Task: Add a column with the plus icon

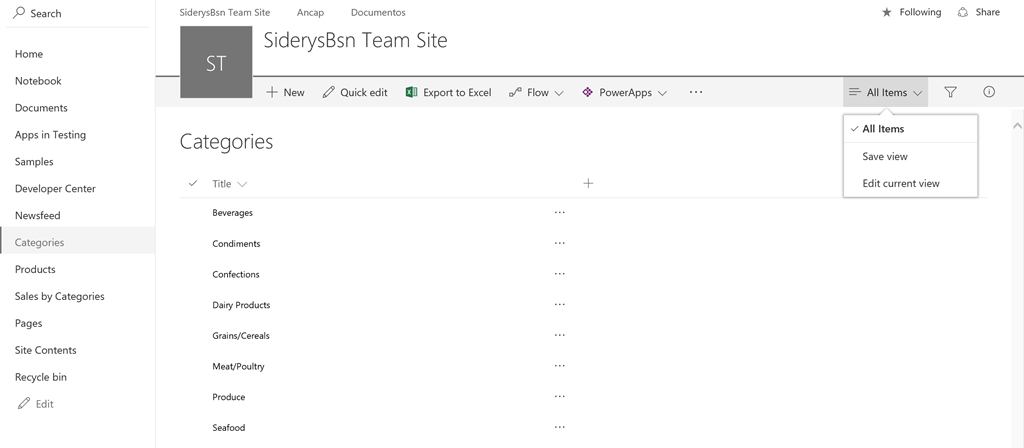Action: 588,184
